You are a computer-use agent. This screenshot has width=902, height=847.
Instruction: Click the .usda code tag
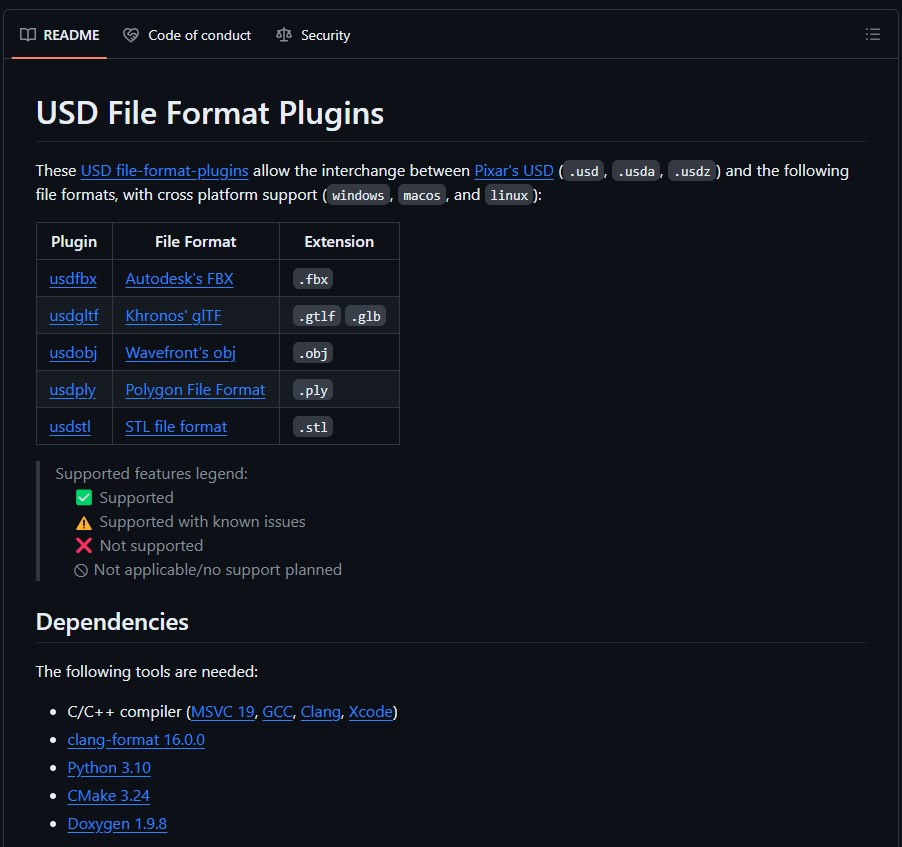click(636, 171)
